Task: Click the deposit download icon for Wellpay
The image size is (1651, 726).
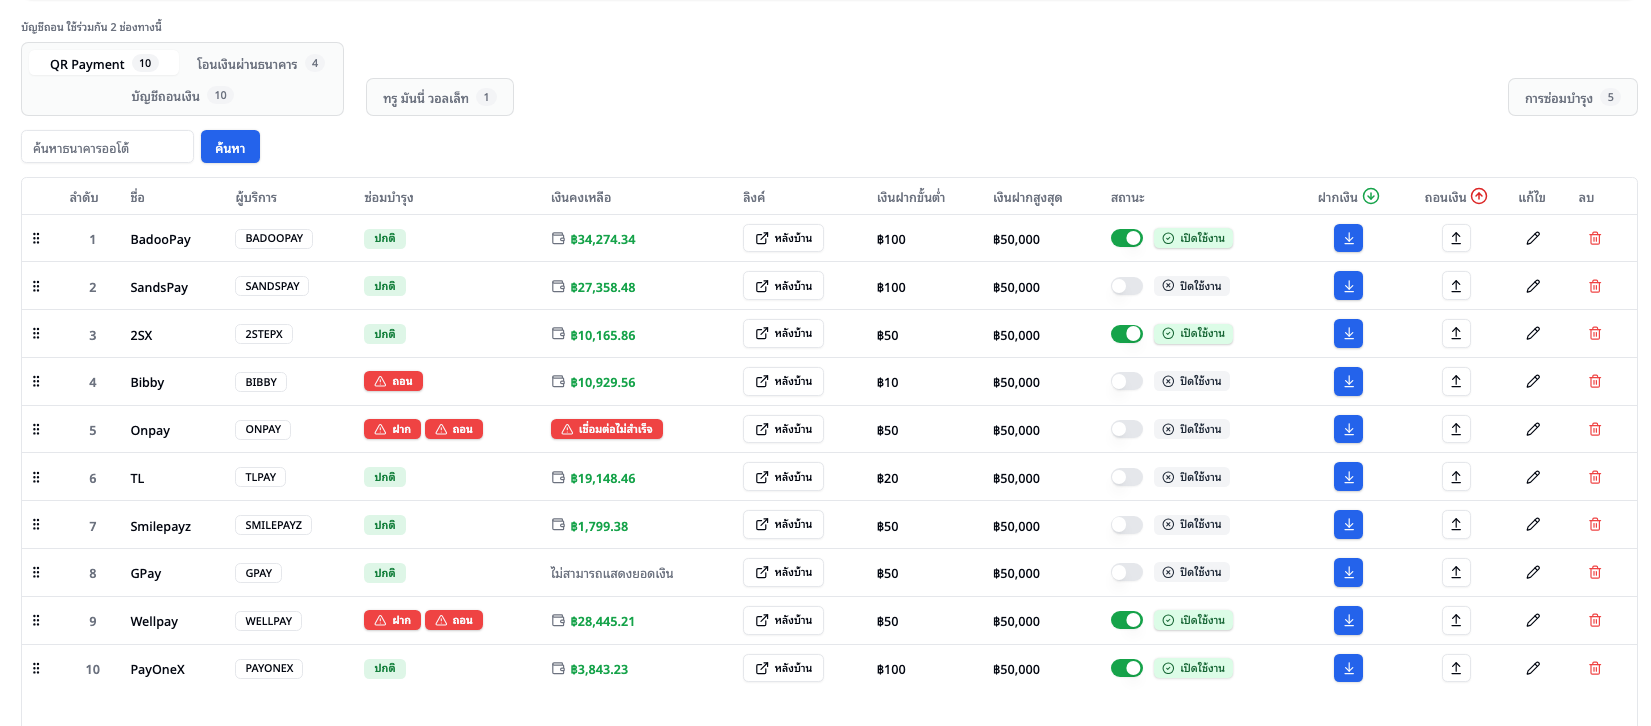Action: [1348, 620]
